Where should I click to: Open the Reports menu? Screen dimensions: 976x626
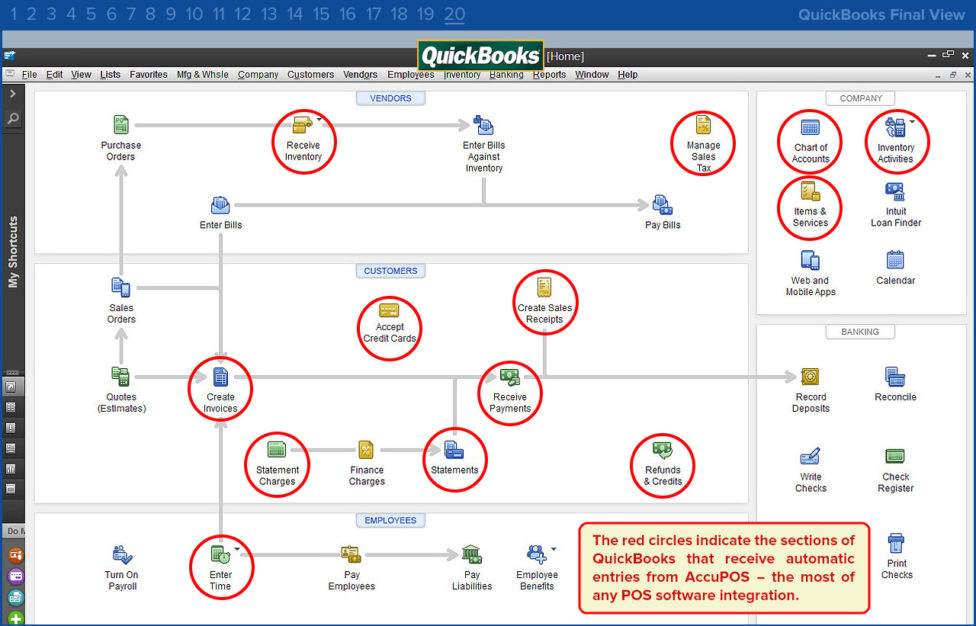pos(549,75)
